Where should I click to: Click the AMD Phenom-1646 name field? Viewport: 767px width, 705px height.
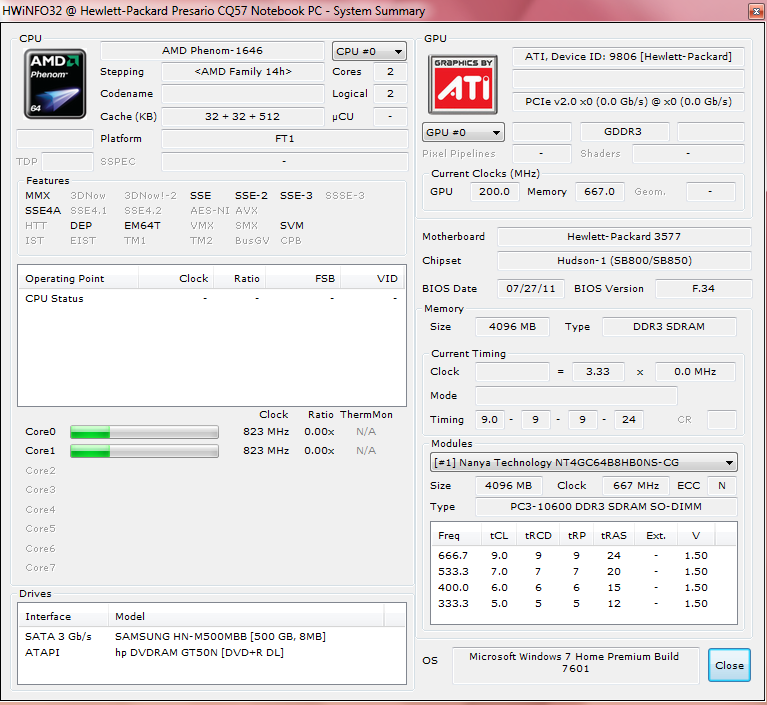(x=212, y=51)
